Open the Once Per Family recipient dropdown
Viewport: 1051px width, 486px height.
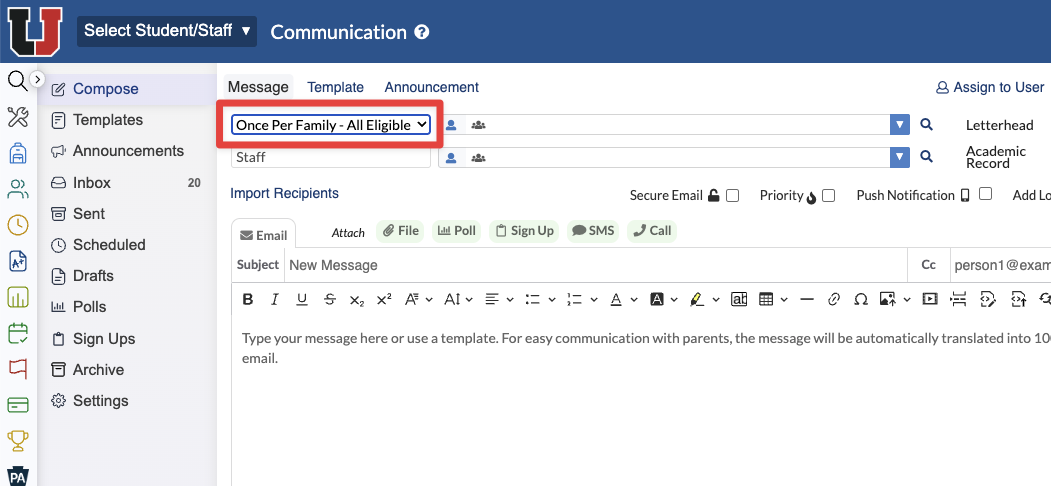pos(331,125)
